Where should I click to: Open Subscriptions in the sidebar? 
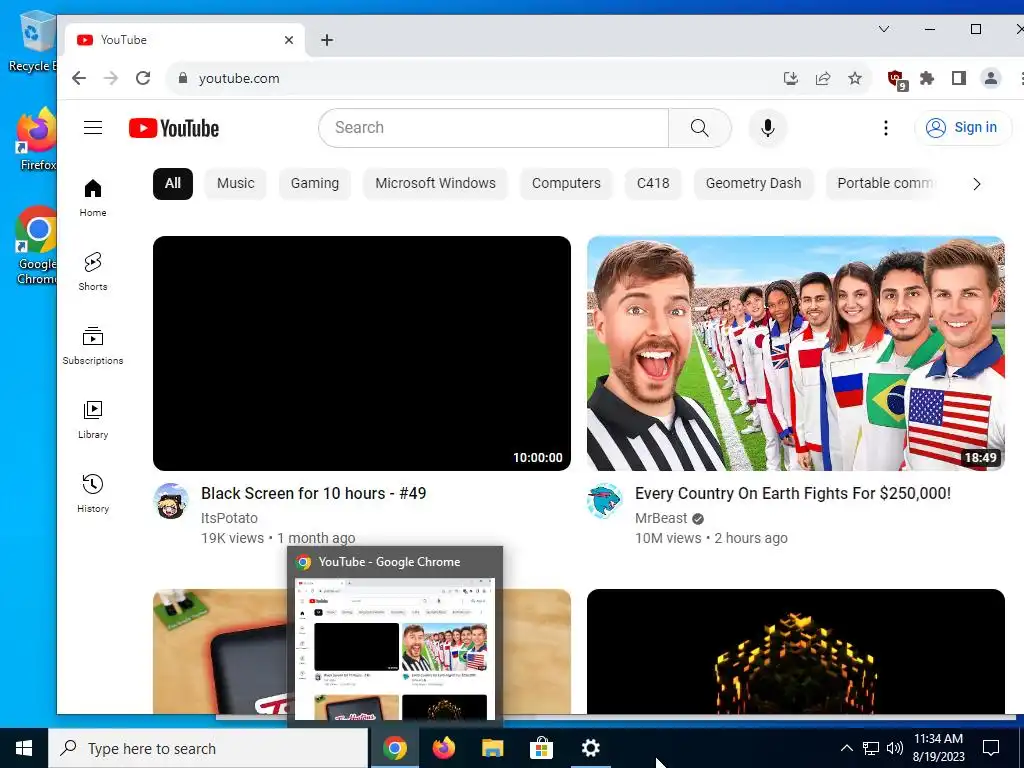[93, 345]
